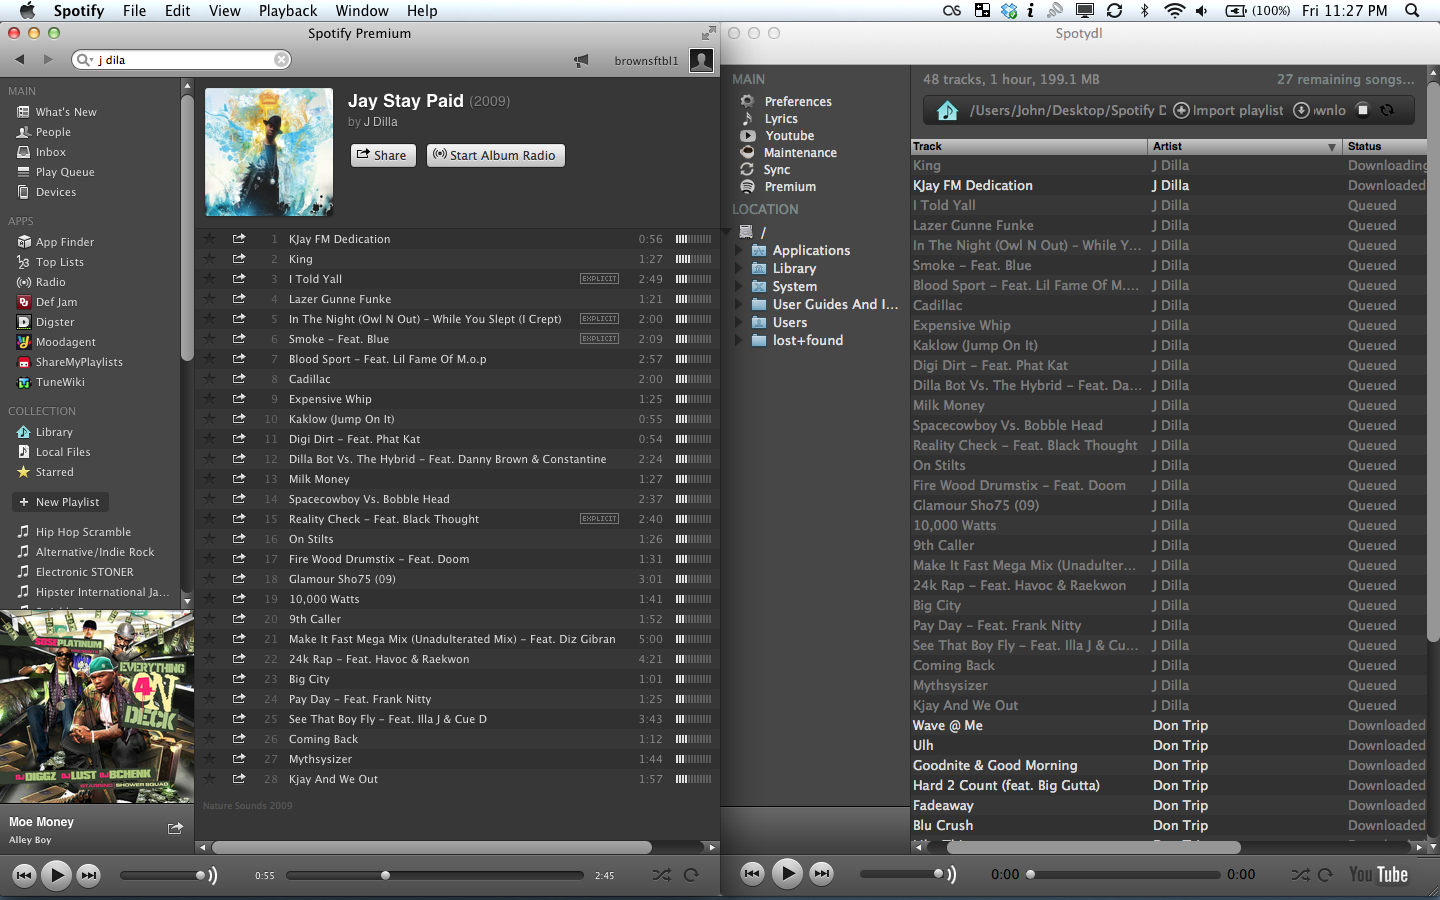Star the track Big City
This screenshot has width=1440, height=900.
(209, 679)
